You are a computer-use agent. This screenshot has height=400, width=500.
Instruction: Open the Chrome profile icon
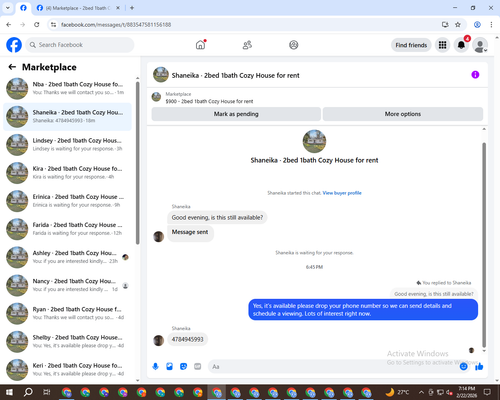click(477, 25)
